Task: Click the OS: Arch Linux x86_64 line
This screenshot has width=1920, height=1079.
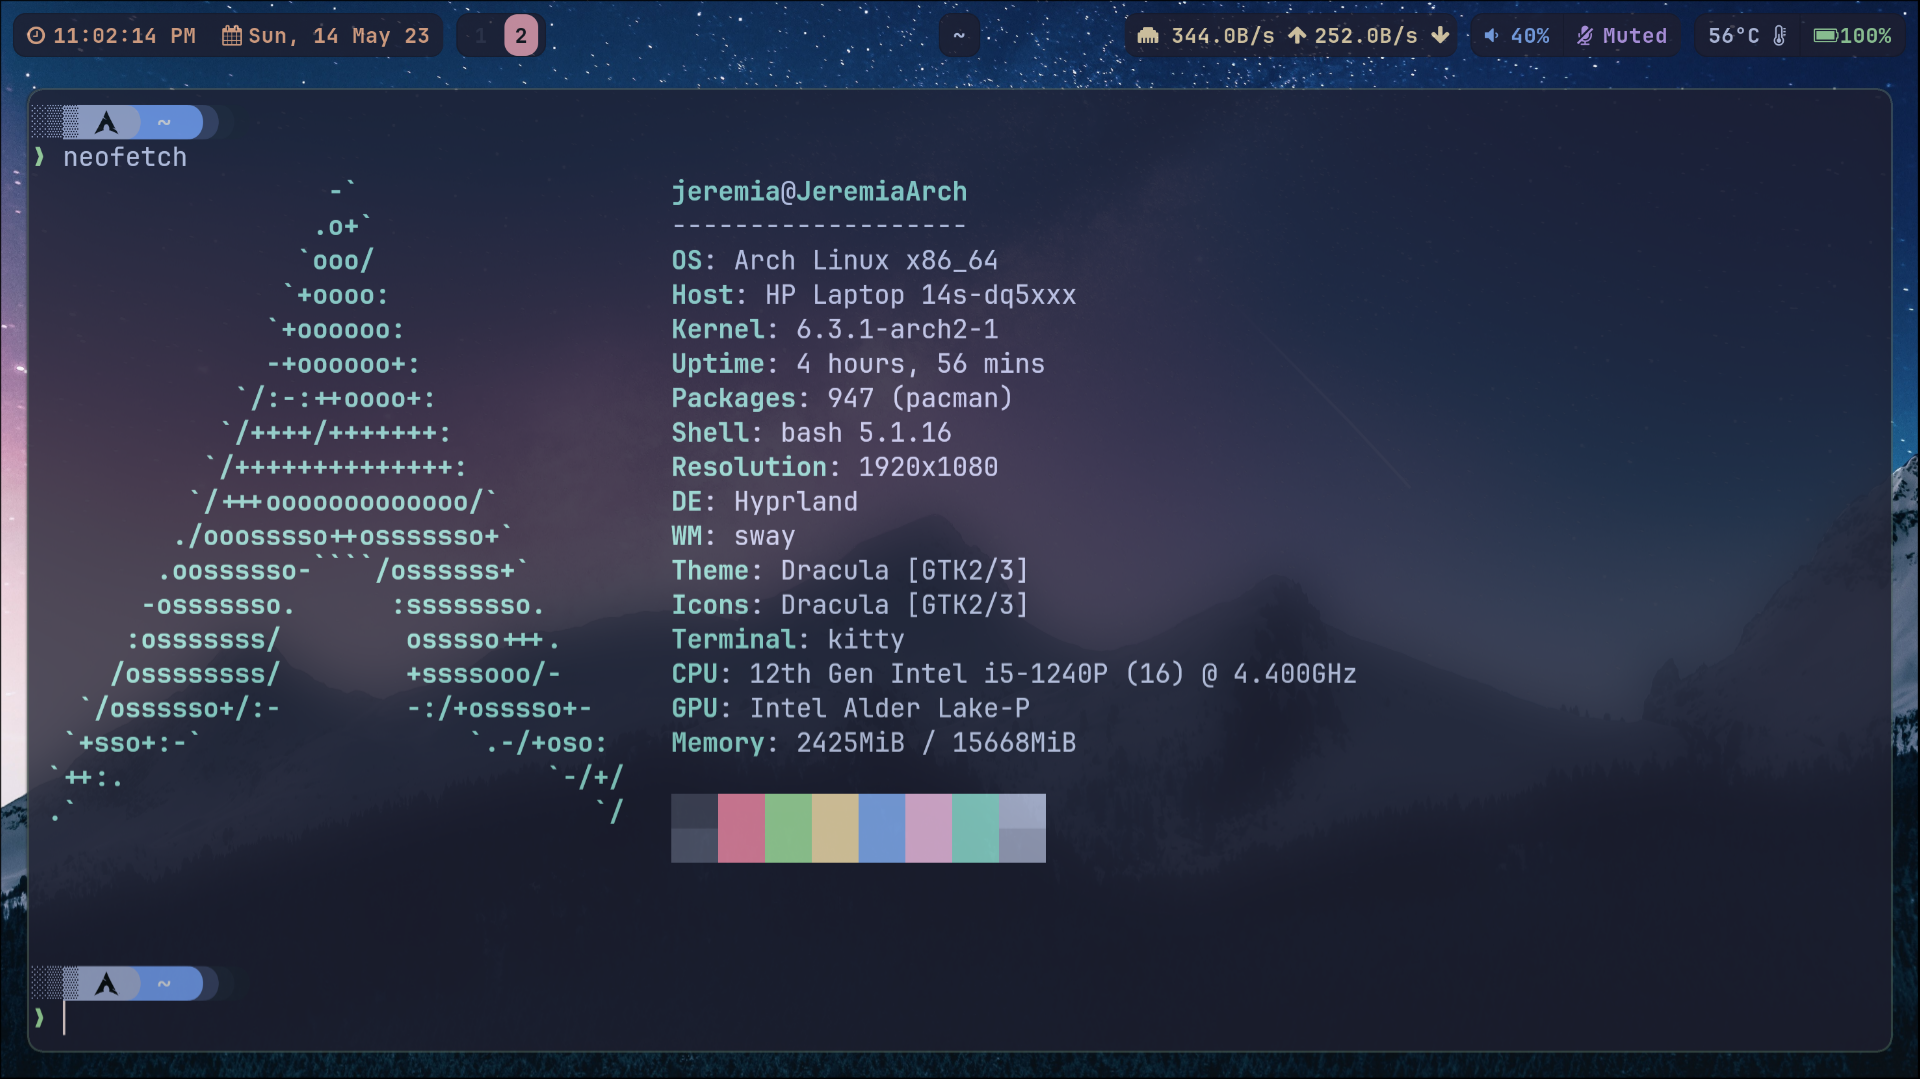Action: click(x=835, y=260)
